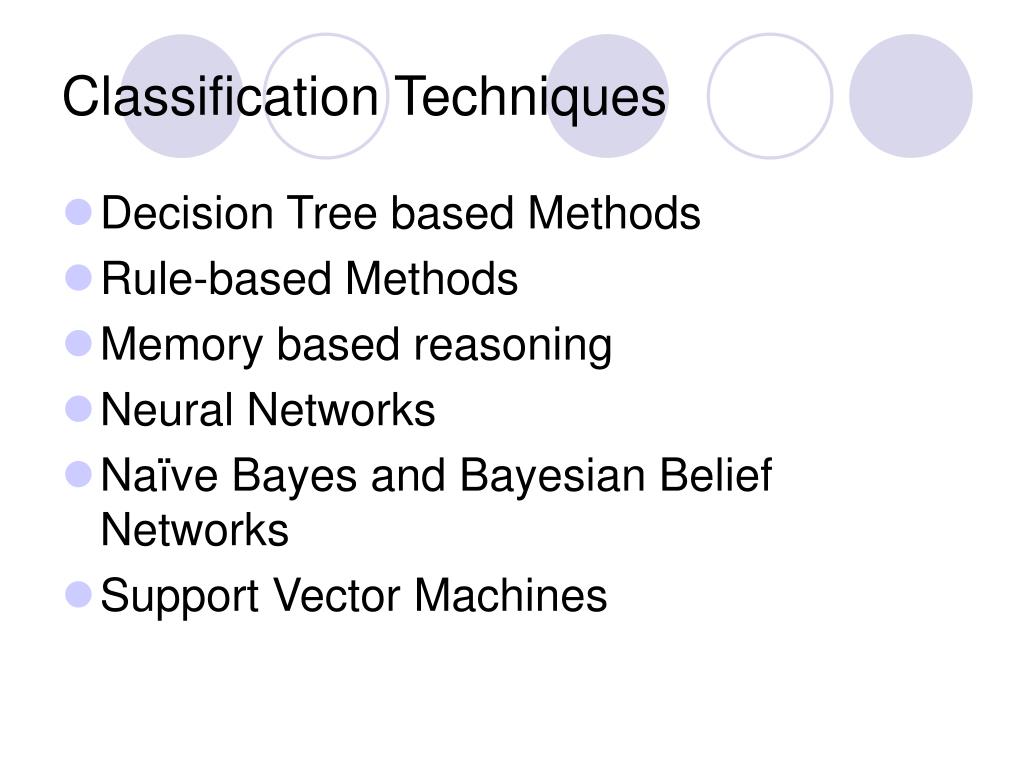Click the bullet dot beside Neural Networks
The width and height of the screenshot is (1024, 768).
pos(78,409)
